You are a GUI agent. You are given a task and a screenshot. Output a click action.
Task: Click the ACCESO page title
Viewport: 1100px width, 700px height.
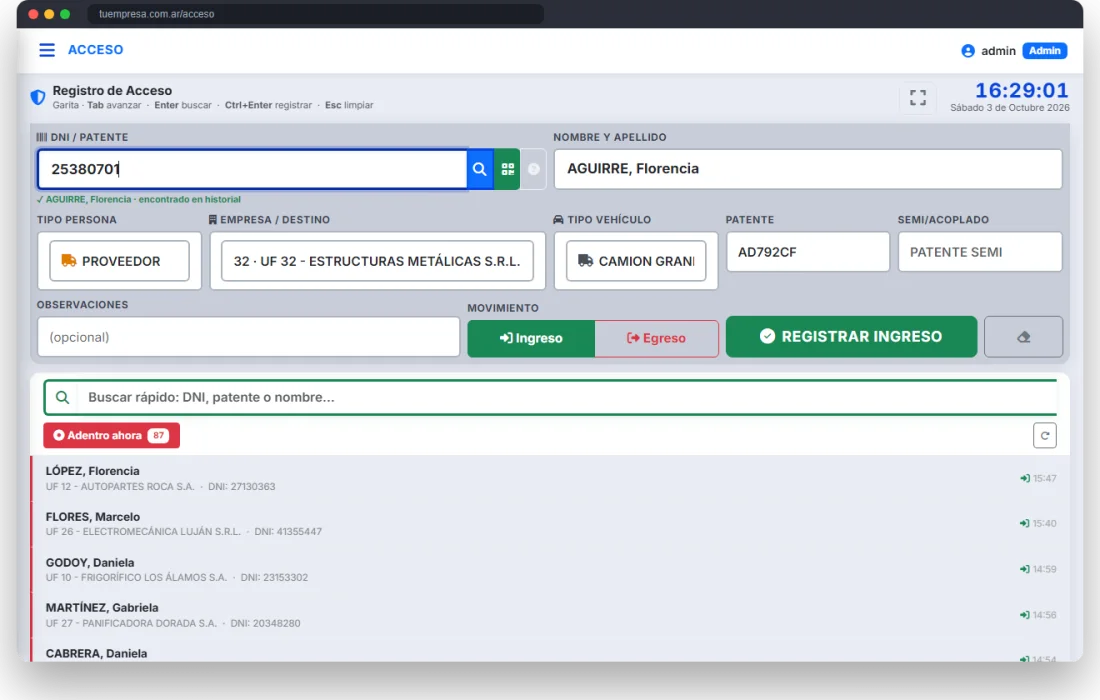click(95, 50)
